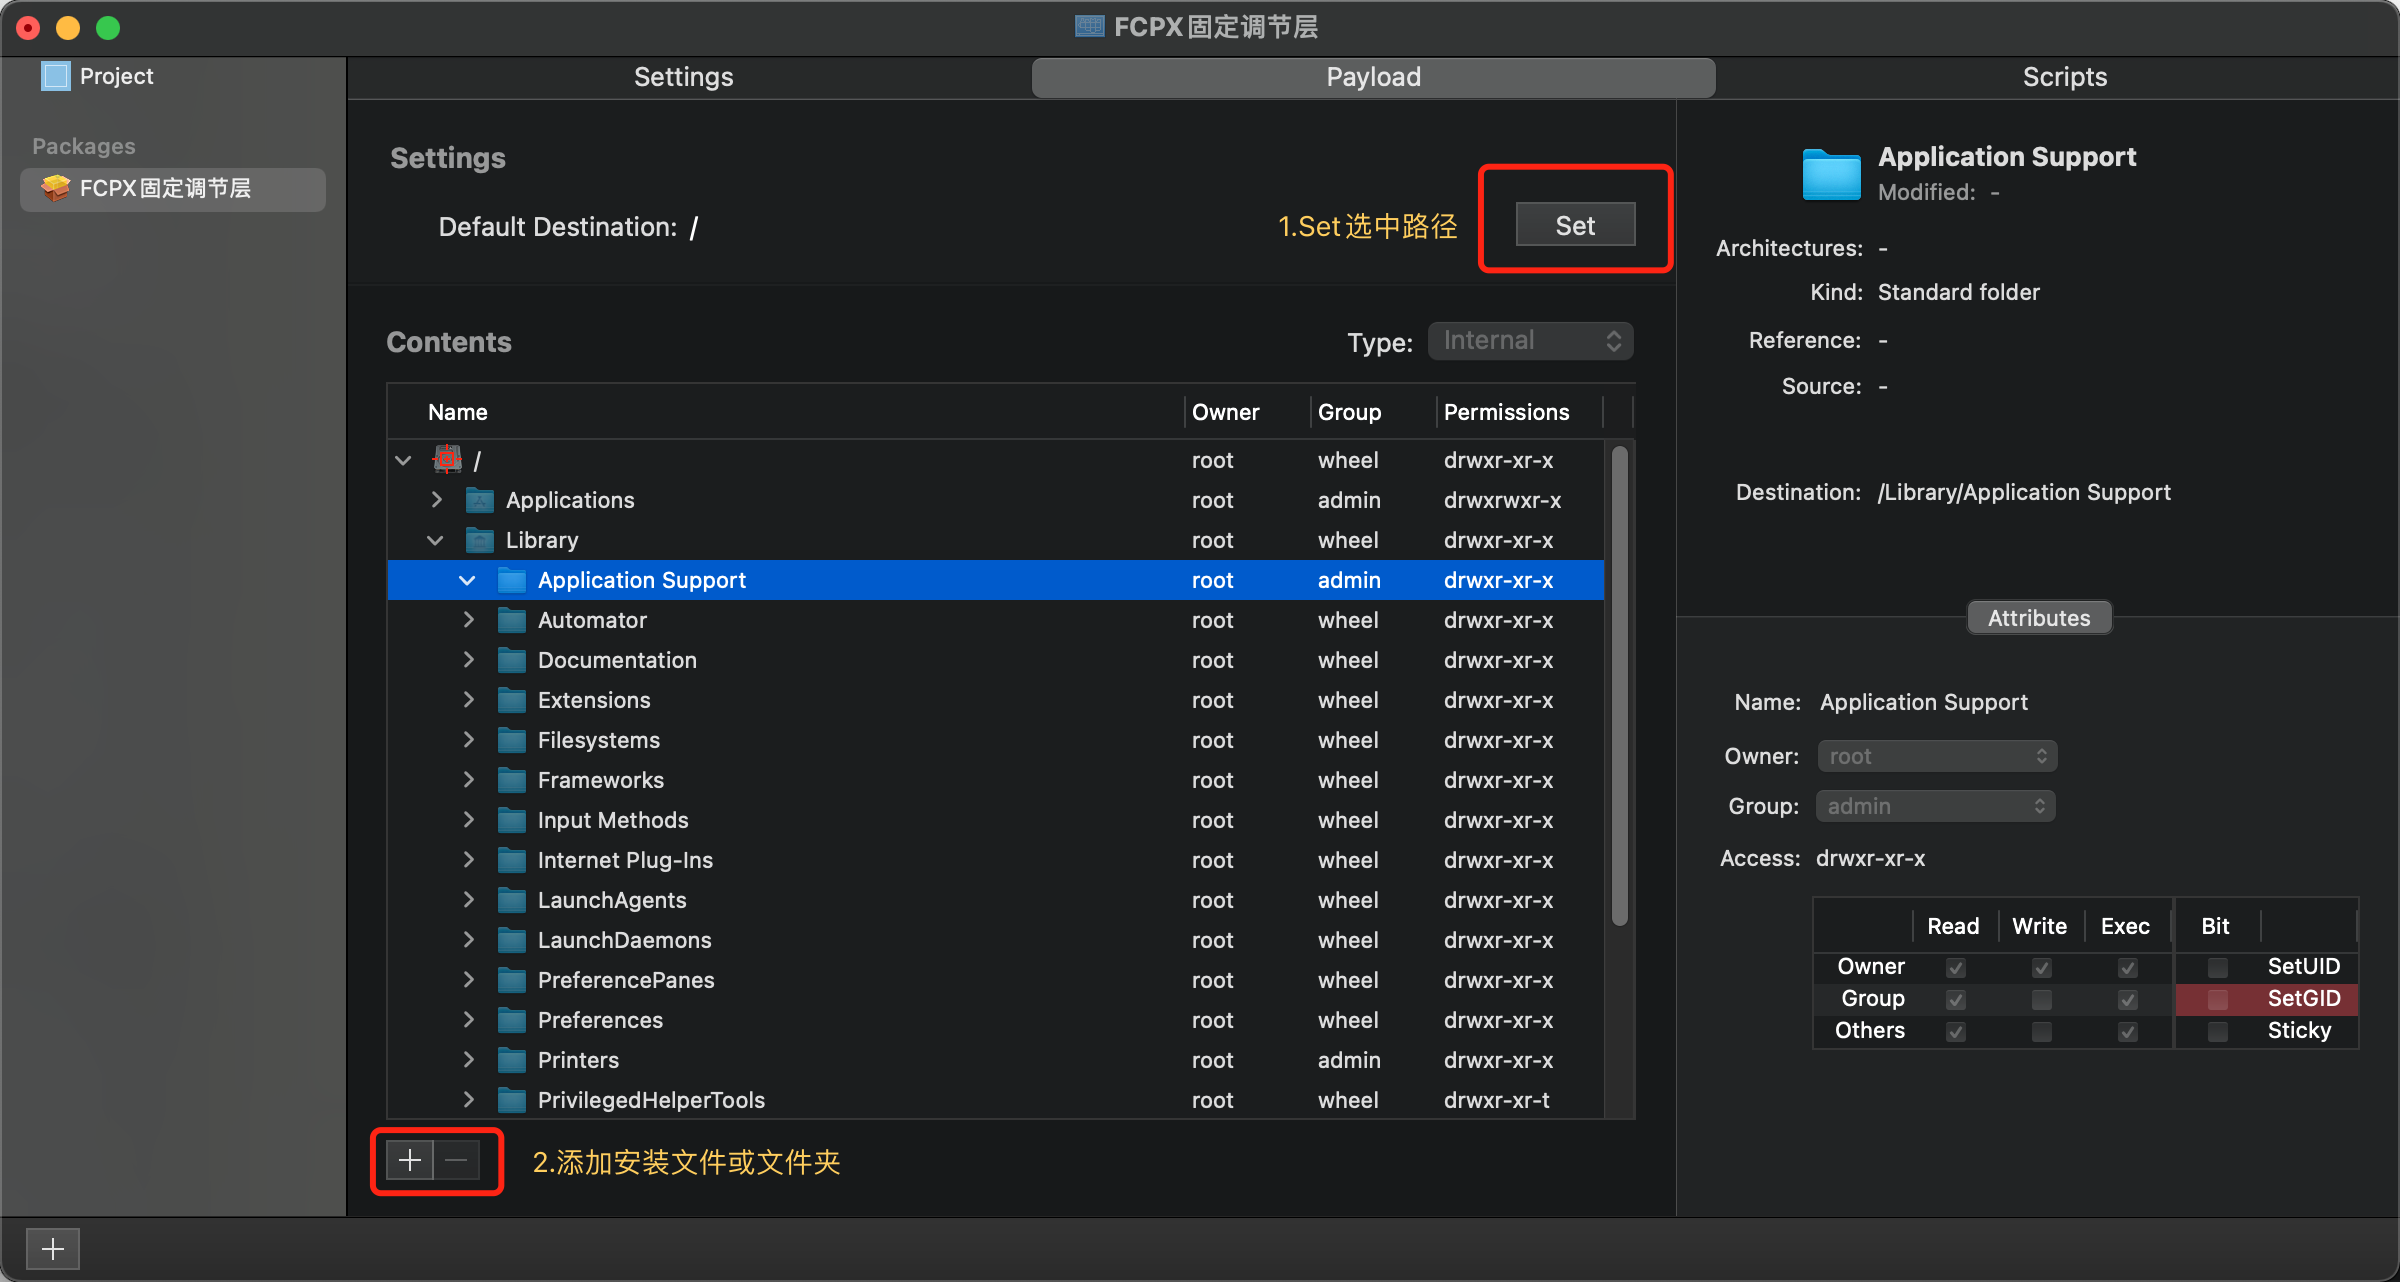Click the Automator folder icon

[512, 620]
